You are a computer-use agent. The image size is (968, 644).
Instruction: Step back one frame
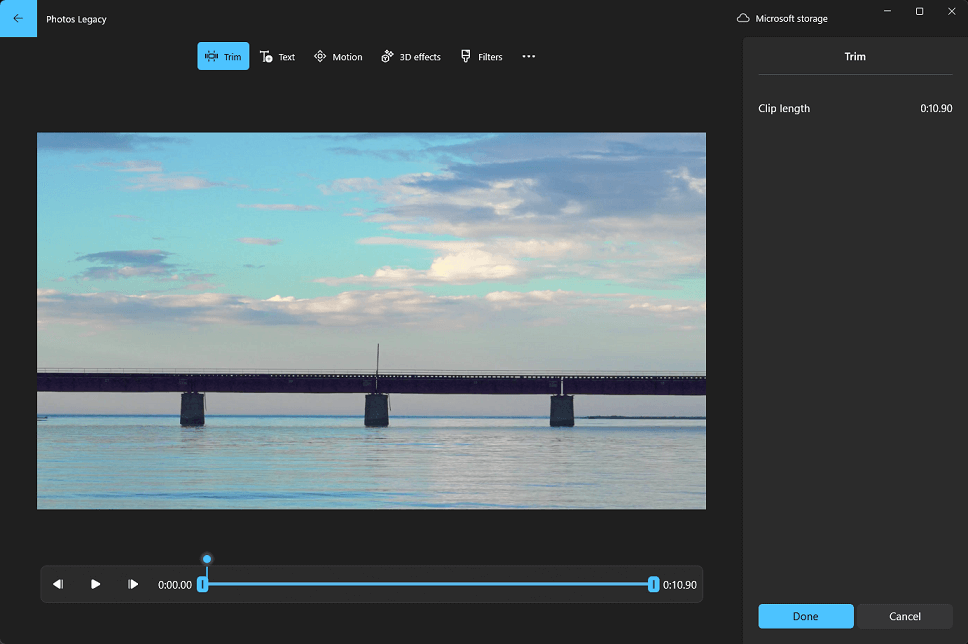(58, 584)
